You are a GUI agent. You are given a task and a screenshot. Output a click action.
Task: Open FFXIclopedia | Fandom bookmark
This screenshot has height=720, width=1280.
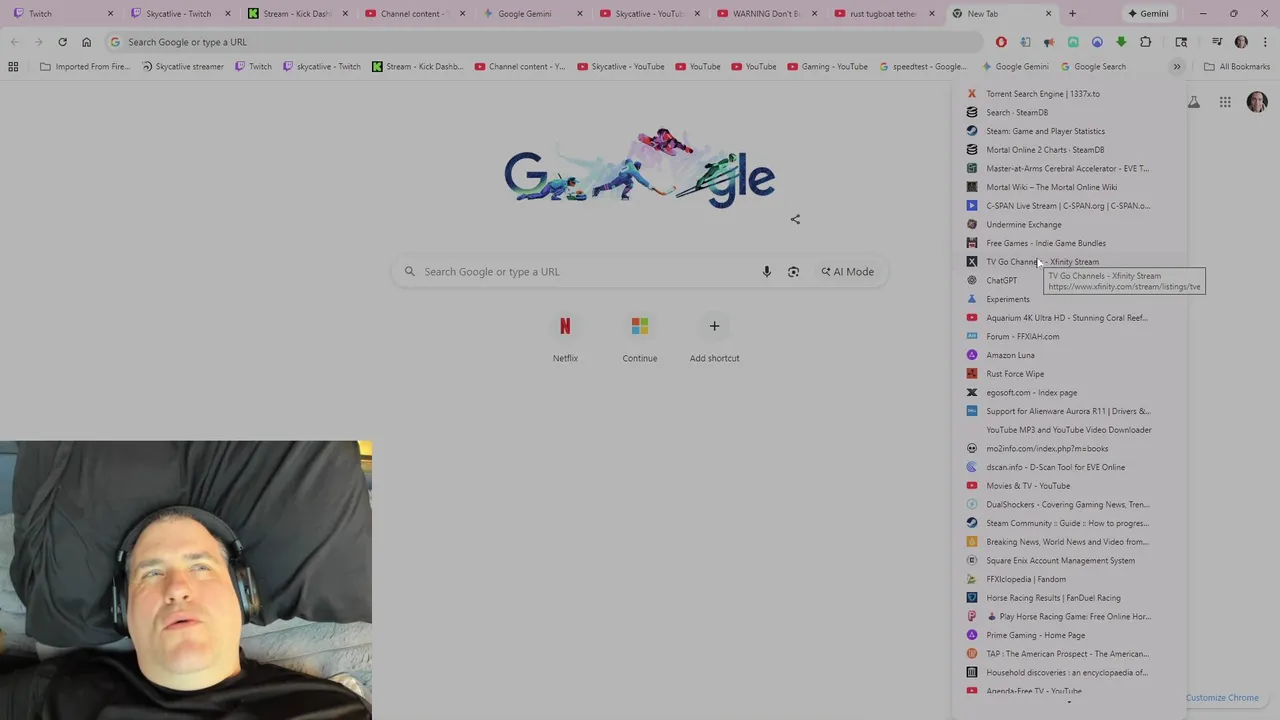1069,579
